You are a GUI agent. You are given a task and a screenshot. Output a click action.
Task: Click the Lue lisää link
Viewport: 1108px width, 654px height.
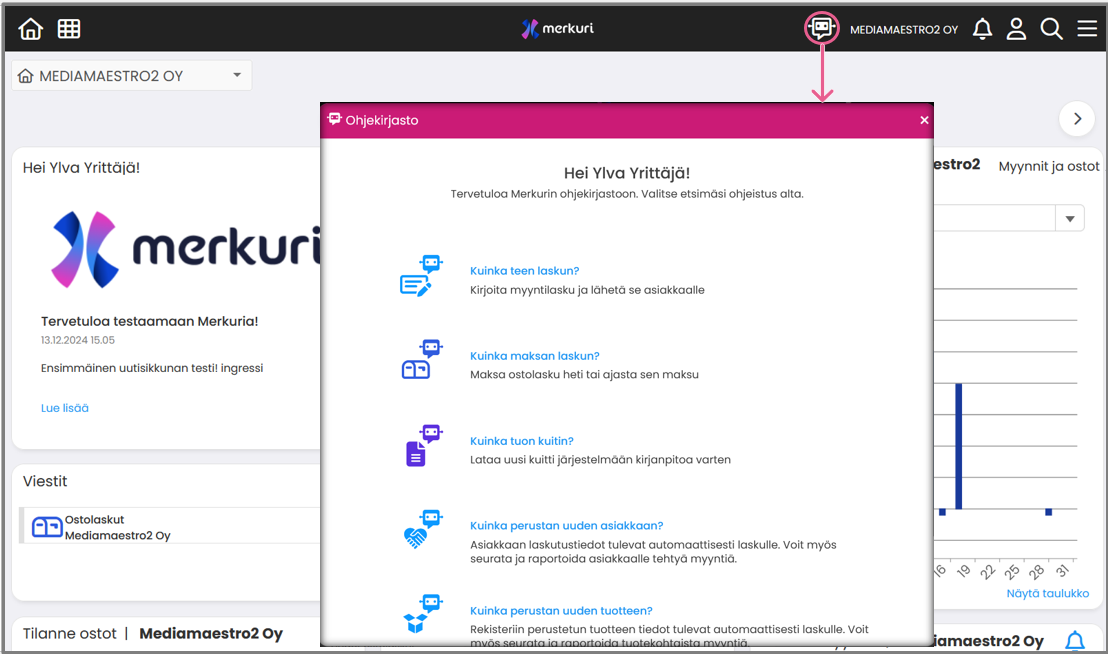(x=65, y=408)
